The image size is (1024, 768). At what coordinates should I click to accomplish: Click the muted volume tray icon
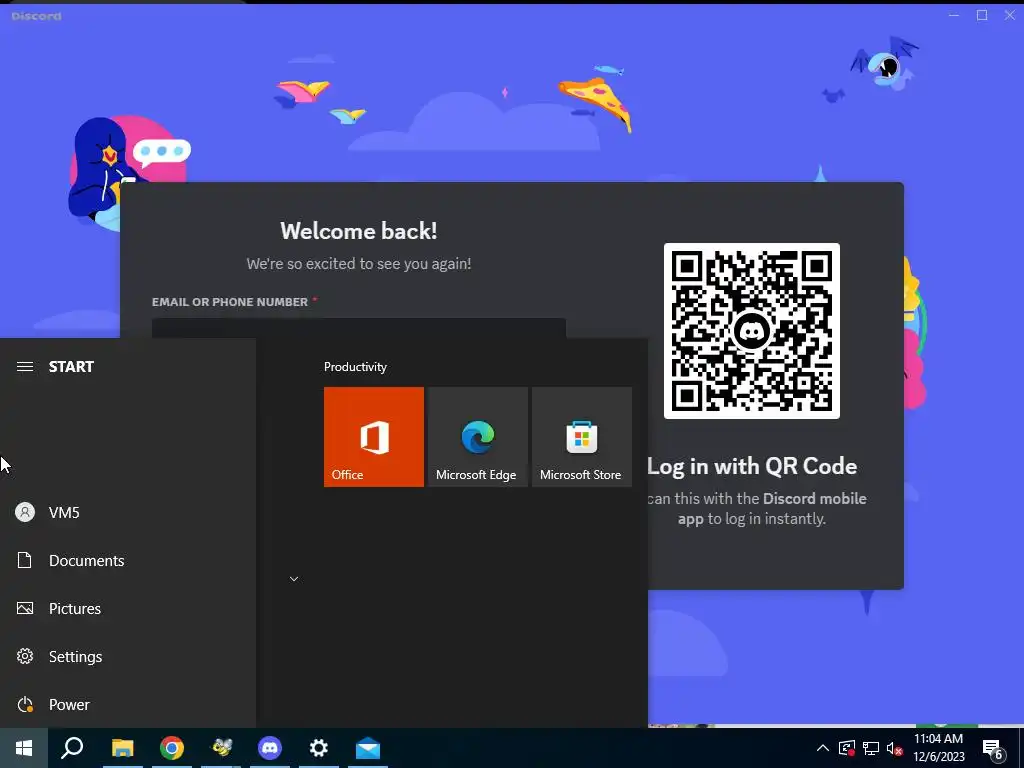coord(895,748)
